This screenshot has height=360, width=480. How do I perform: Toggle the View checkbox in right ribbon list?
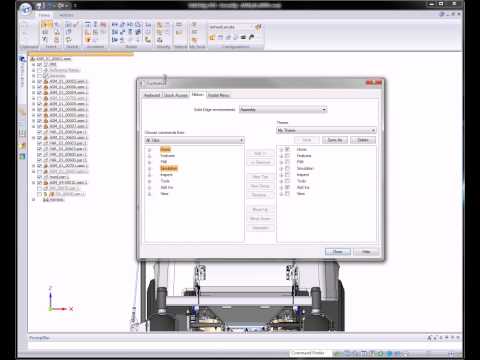288,194
